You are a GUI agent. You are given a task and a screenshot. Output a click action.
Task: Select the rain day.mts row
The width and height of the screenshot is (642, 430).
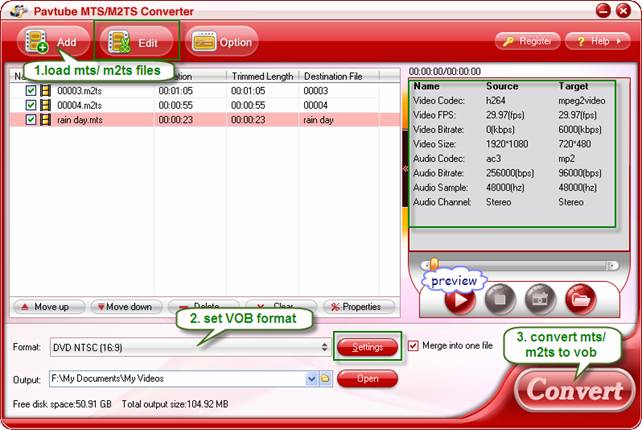(205, 120)
